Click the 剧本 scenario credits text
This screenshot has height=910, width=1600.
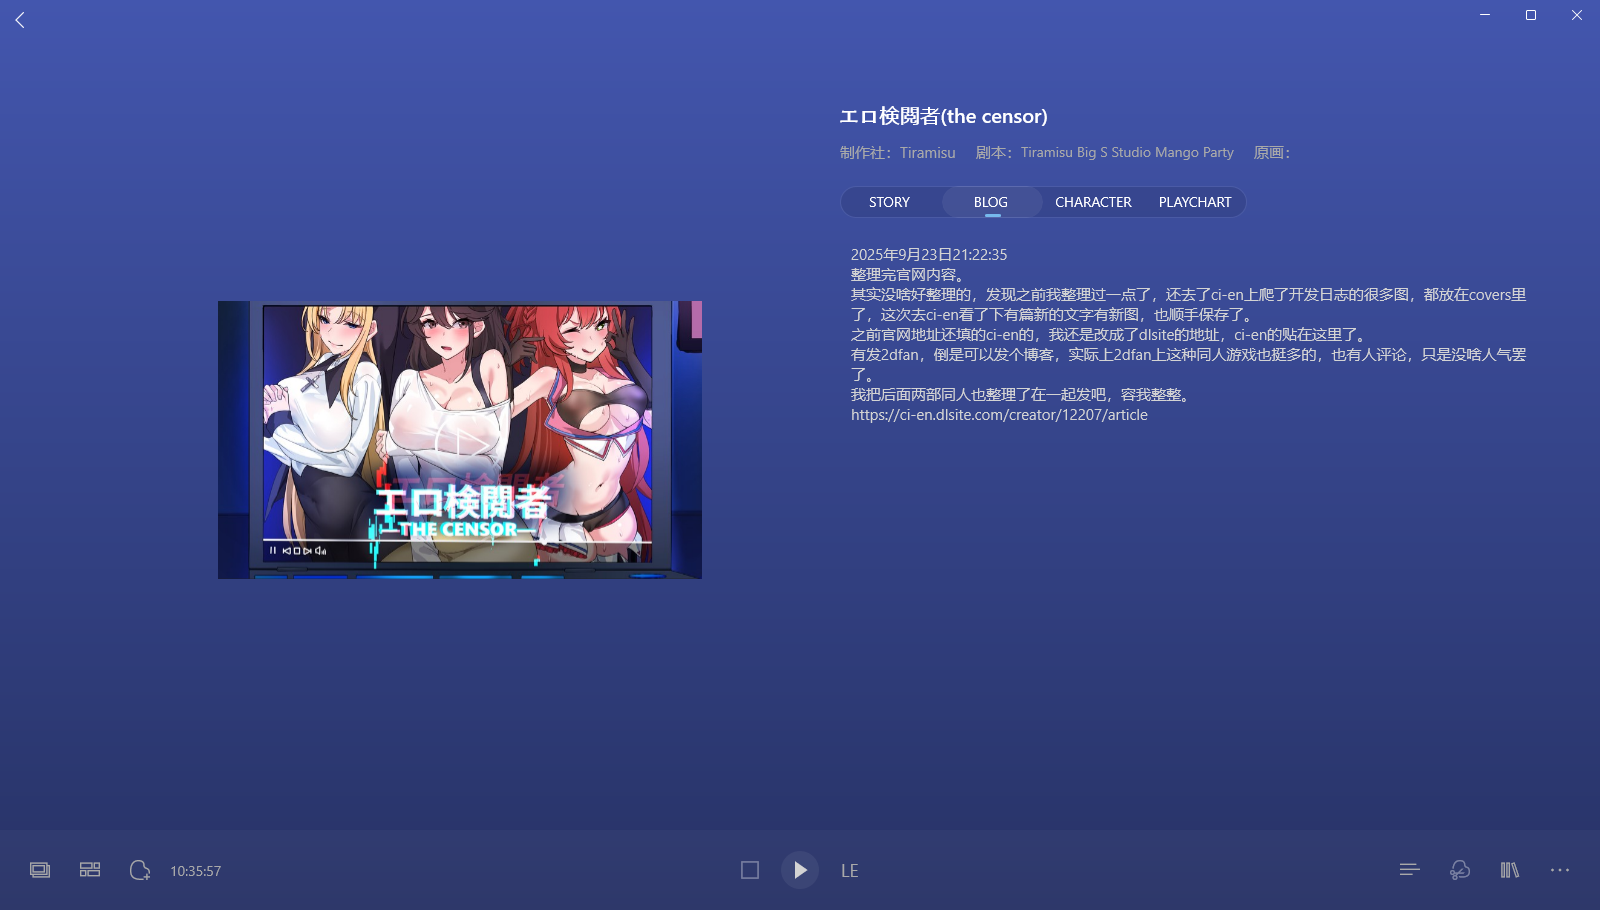(1105, 153)
